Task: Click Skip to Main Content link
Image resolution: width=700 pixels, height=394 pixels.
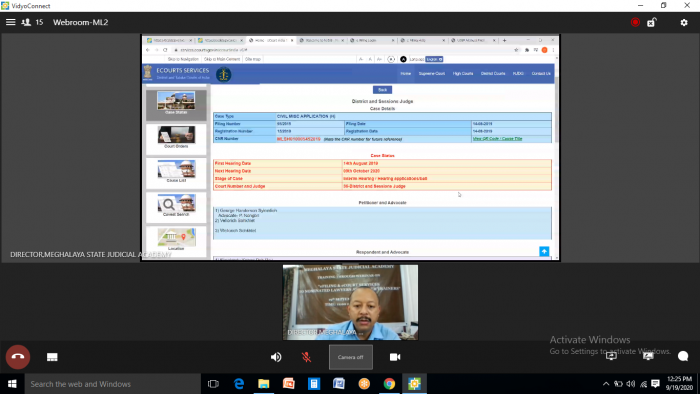Action: (222, 59)
